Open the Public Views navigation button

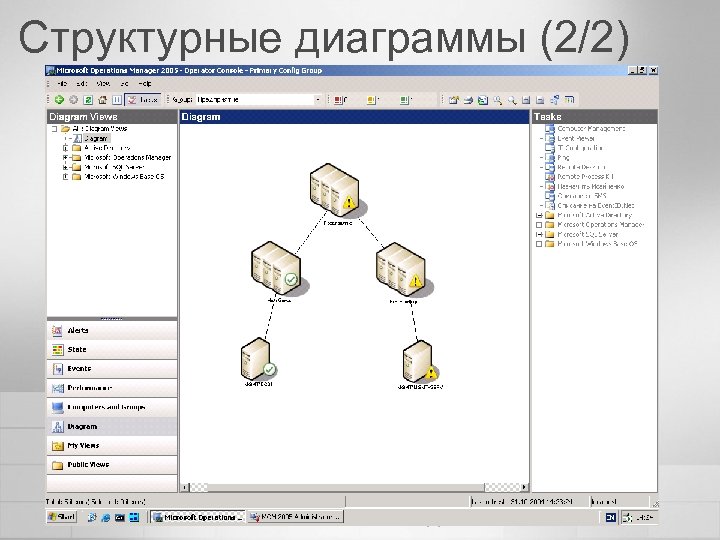(x=112, y=465)
